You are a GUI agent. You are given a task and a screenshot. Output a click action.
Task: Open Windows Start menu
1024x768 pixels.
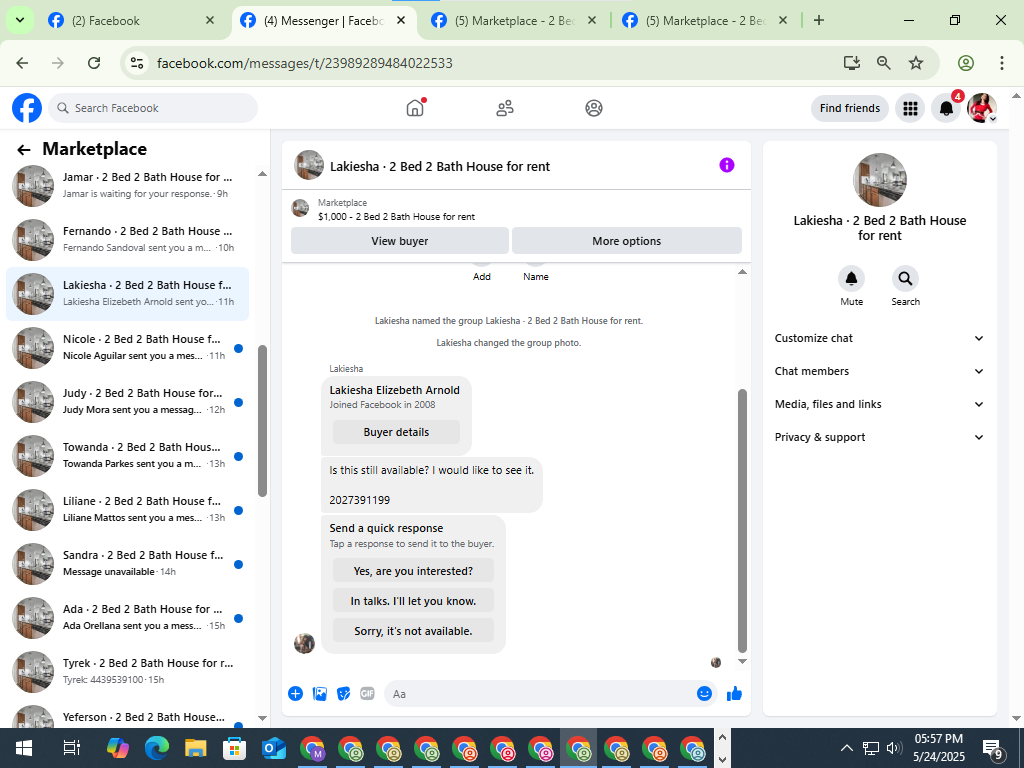(24, 748)
